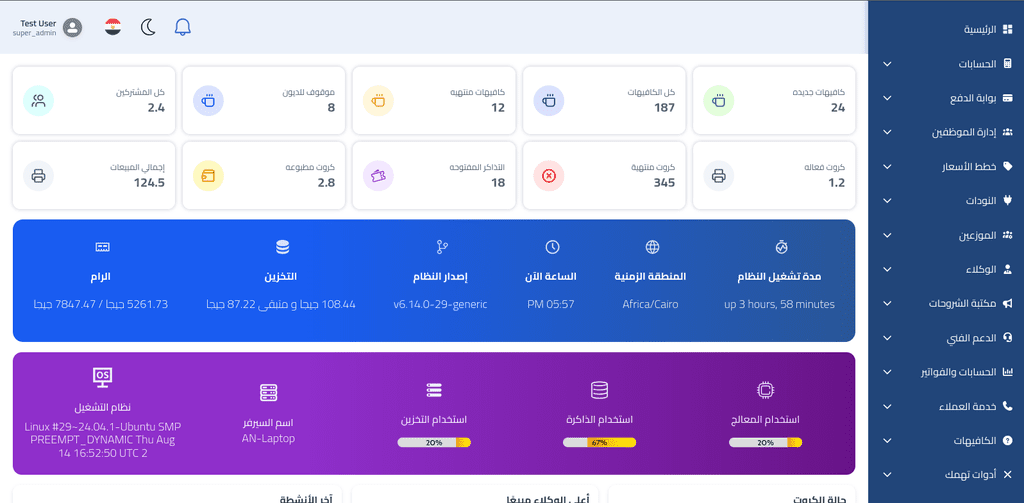This screenshot has height=503, width=1024.
Task: Click the printer icon on إجمالي المبيعات card
Action: (x=39, y=176)
